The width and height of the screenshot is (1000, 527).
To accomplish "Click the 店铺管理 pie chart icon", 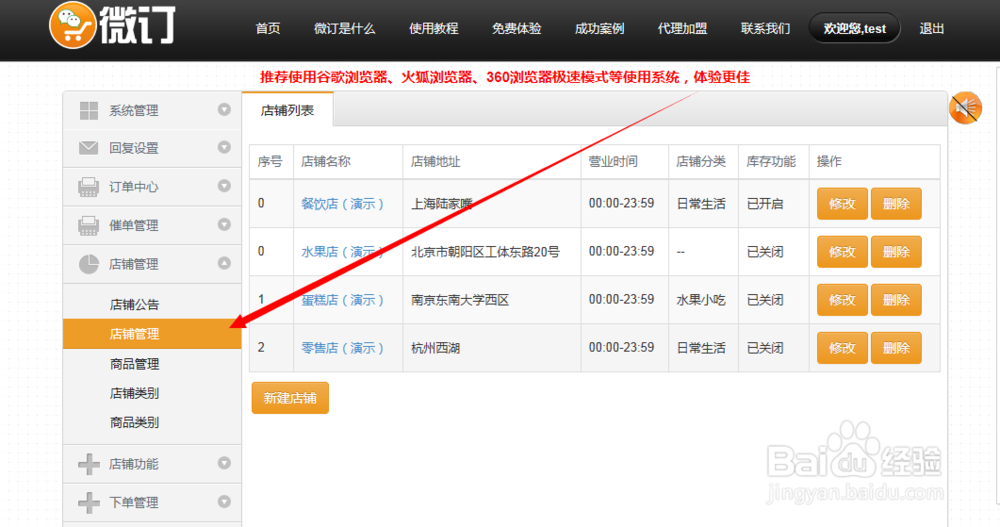I will (89, 264).
